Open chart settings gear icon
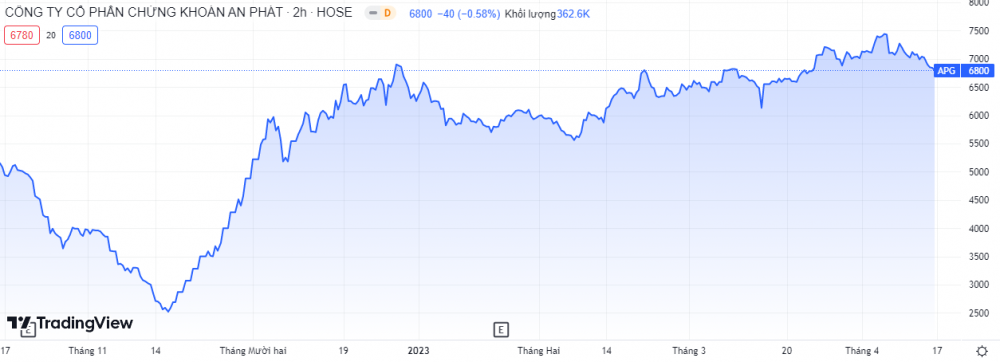This screenshot has width=1000, height=362. click(x=983, y=351)
